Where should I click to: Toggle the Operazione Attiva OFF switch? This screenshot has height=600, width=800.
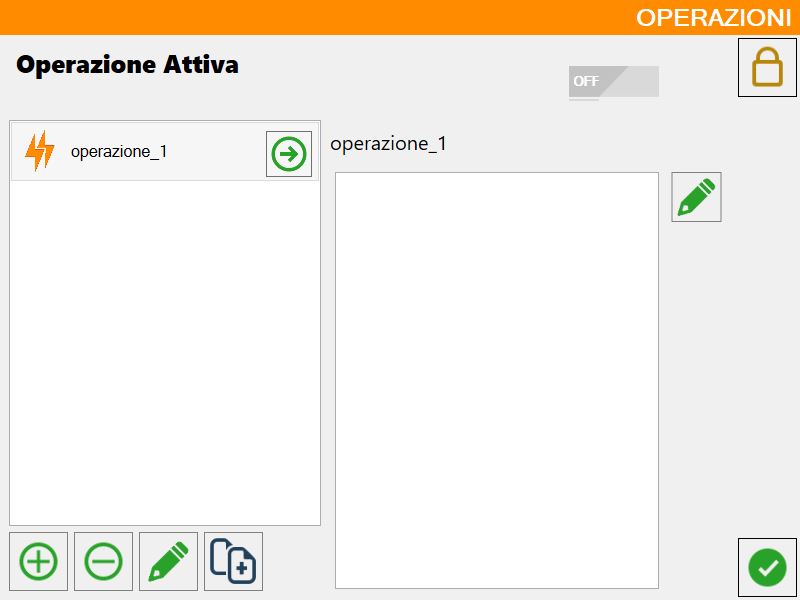click(614, 82)
